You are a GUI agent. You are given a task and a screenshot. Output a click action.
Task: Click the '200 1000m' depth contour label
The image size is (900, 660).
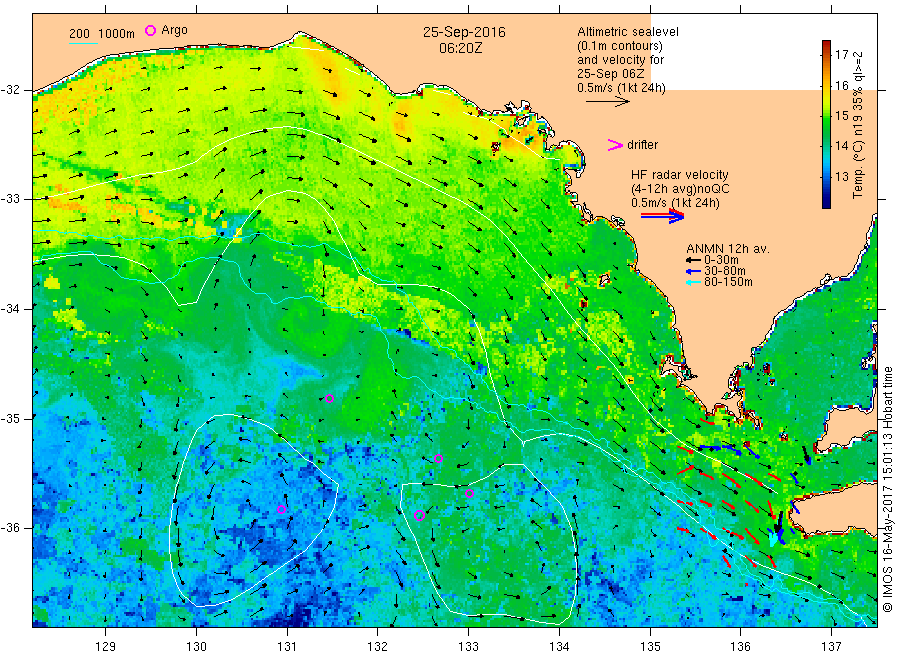coord(102,34)
